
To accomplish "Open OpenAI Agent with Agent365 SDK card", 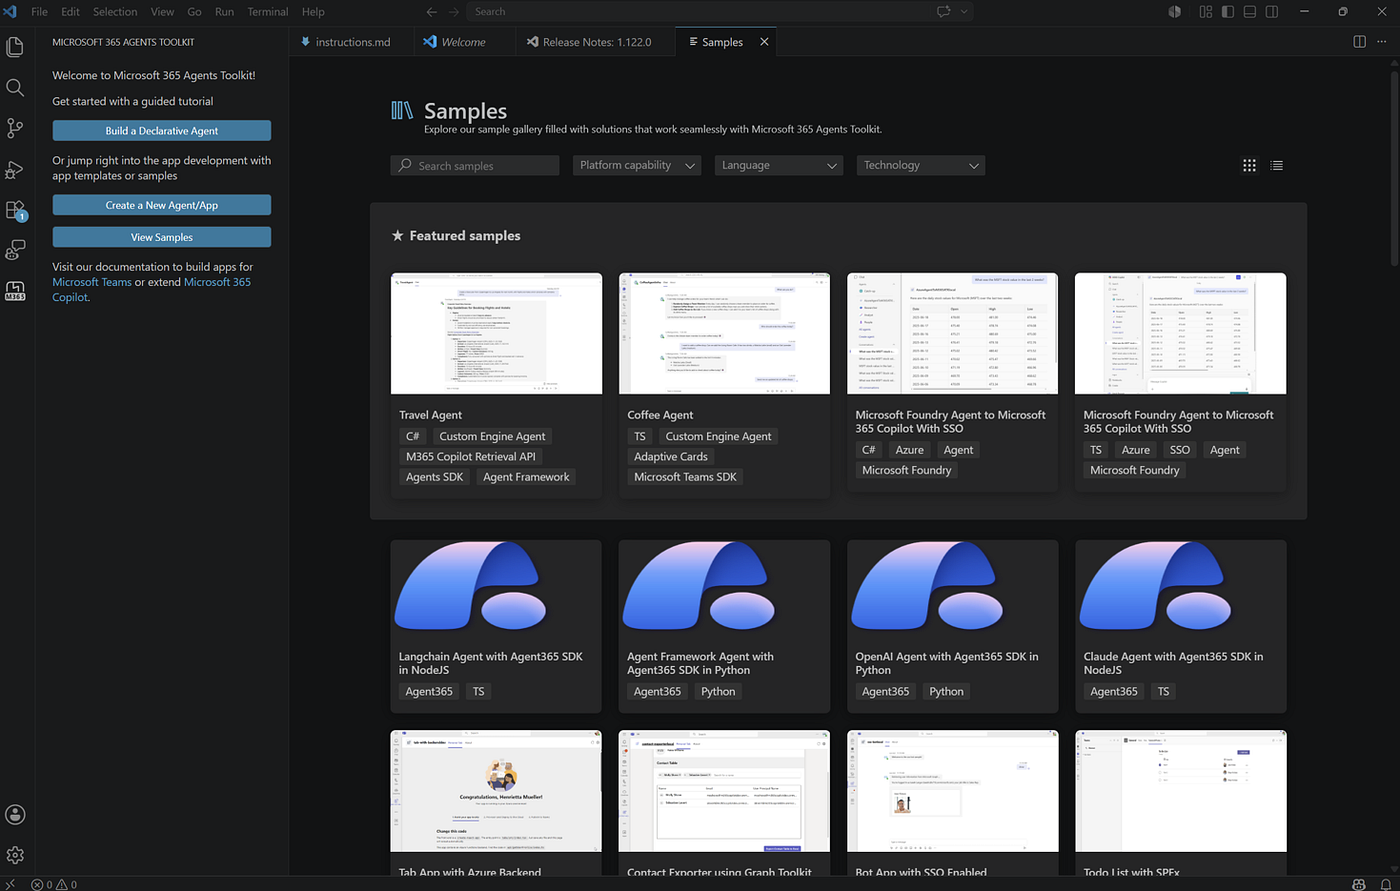I will tap(953, 626).
